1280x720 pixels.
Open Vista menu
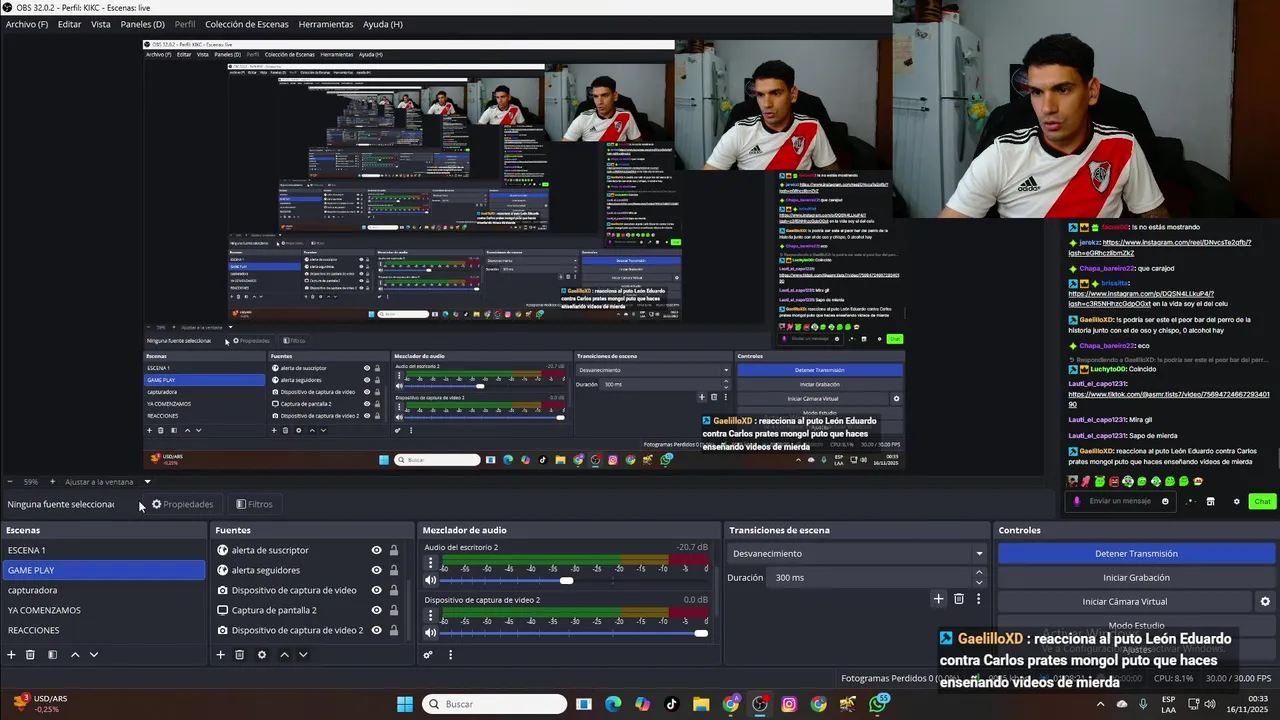point(101,24)
